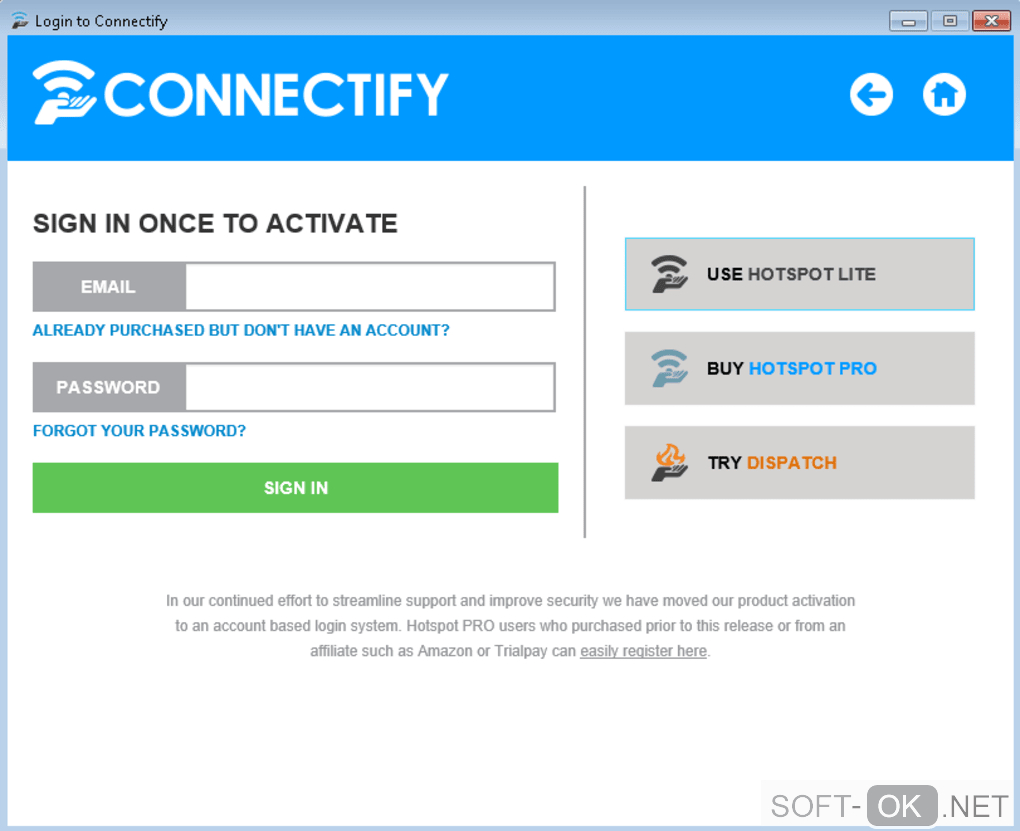
Task: Click the green Sign In button
Action: [295, 487]
